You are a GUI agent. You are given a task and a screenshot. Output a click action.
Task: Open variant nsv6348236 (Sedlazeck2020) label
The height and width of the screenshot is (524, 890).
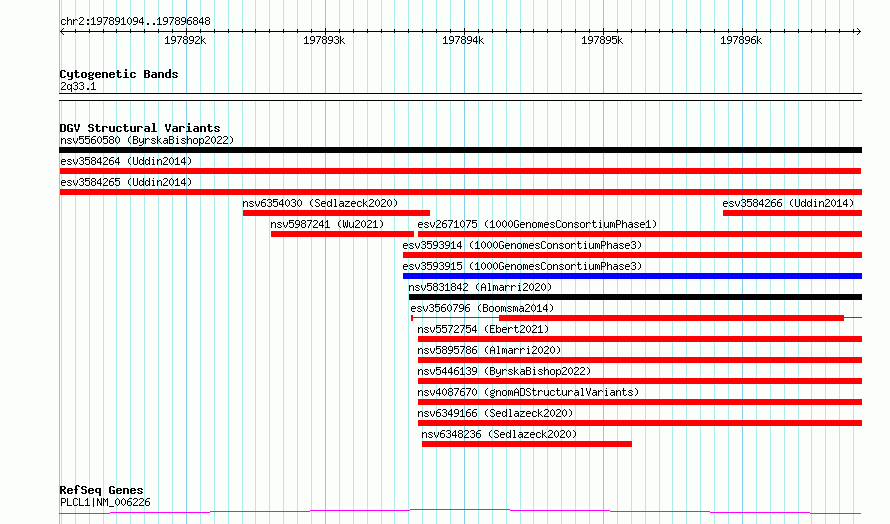[499, 434]
